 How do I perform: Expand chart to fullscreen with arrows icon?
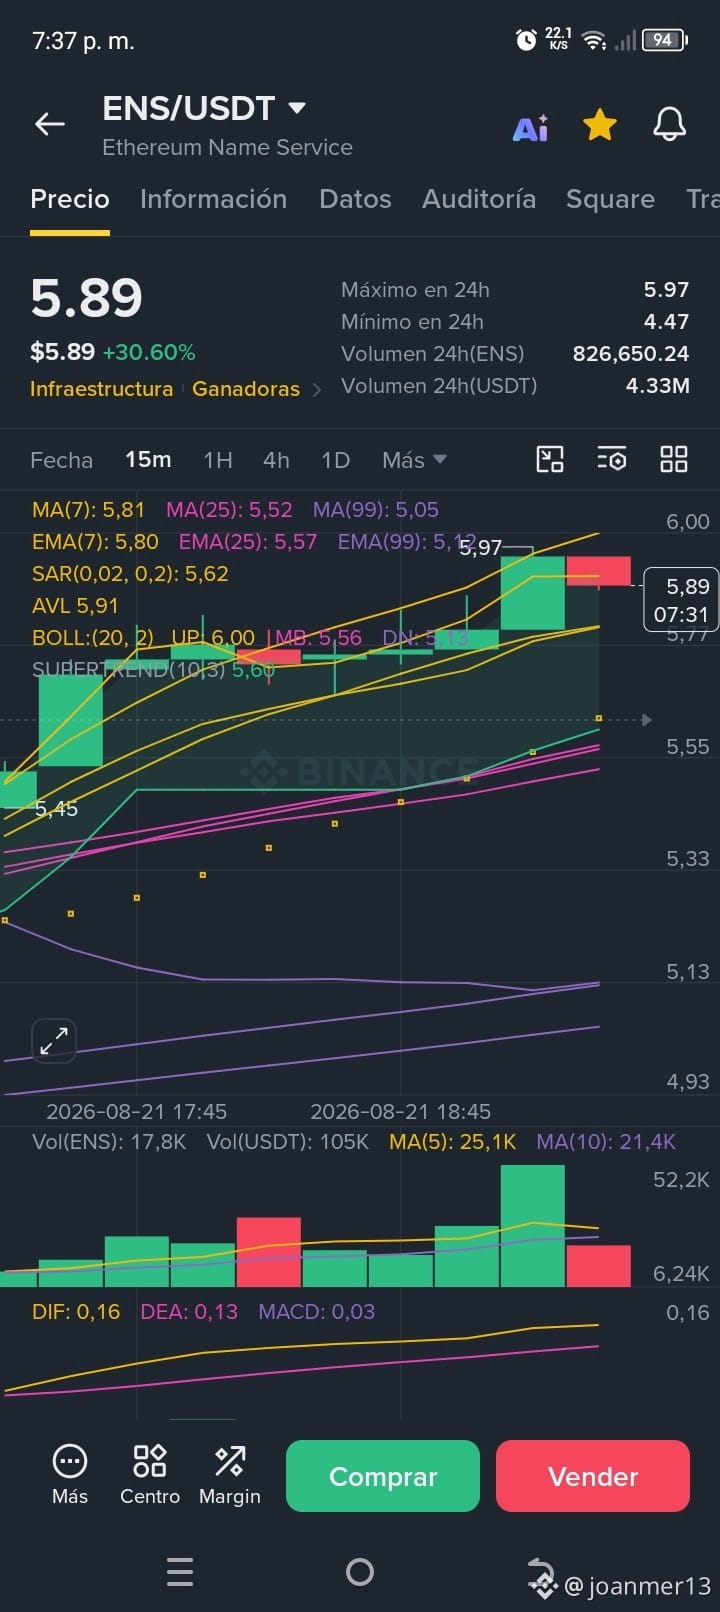click(54, 1041)
